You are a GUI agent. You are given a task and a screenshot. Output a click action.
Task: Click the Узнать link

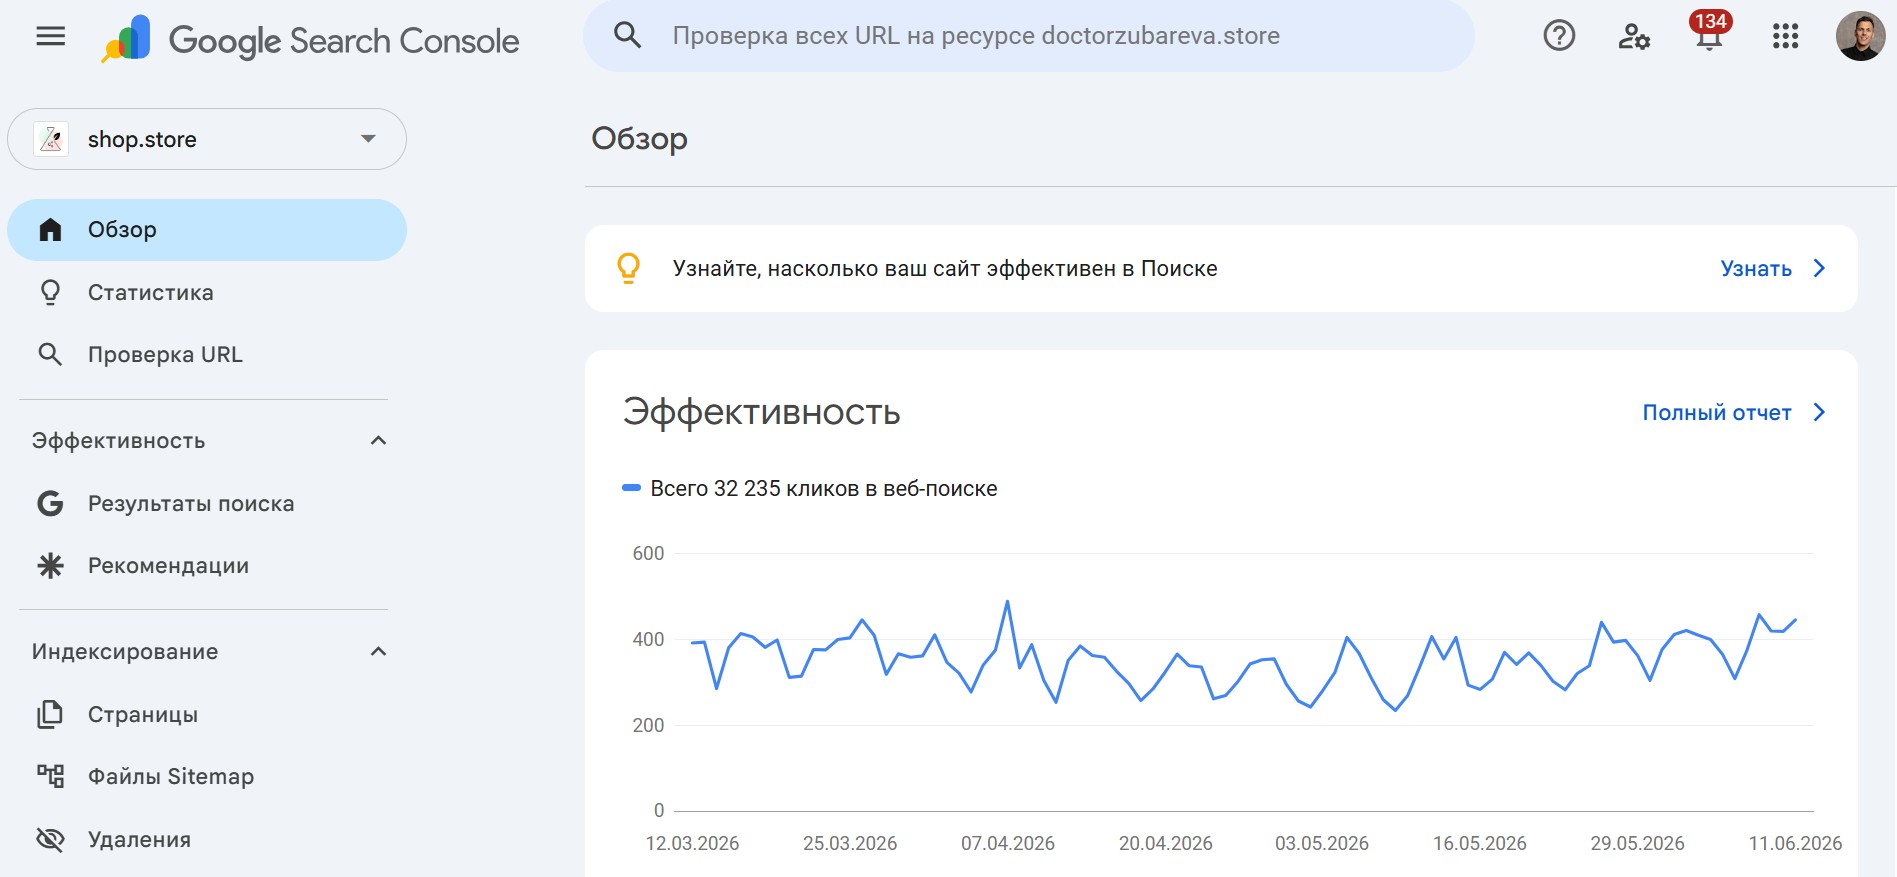coord(1756,268)
